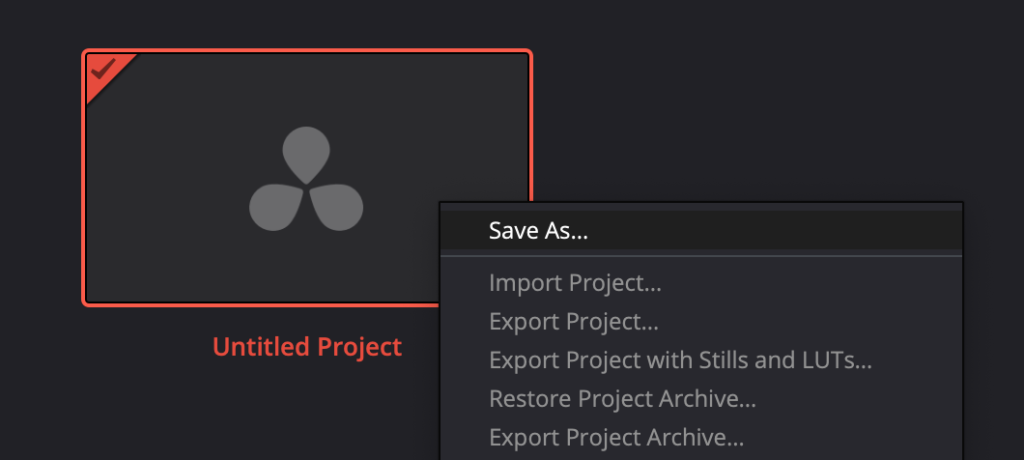Choose Export Project with Stills and LUTs...

pos(680,360)
